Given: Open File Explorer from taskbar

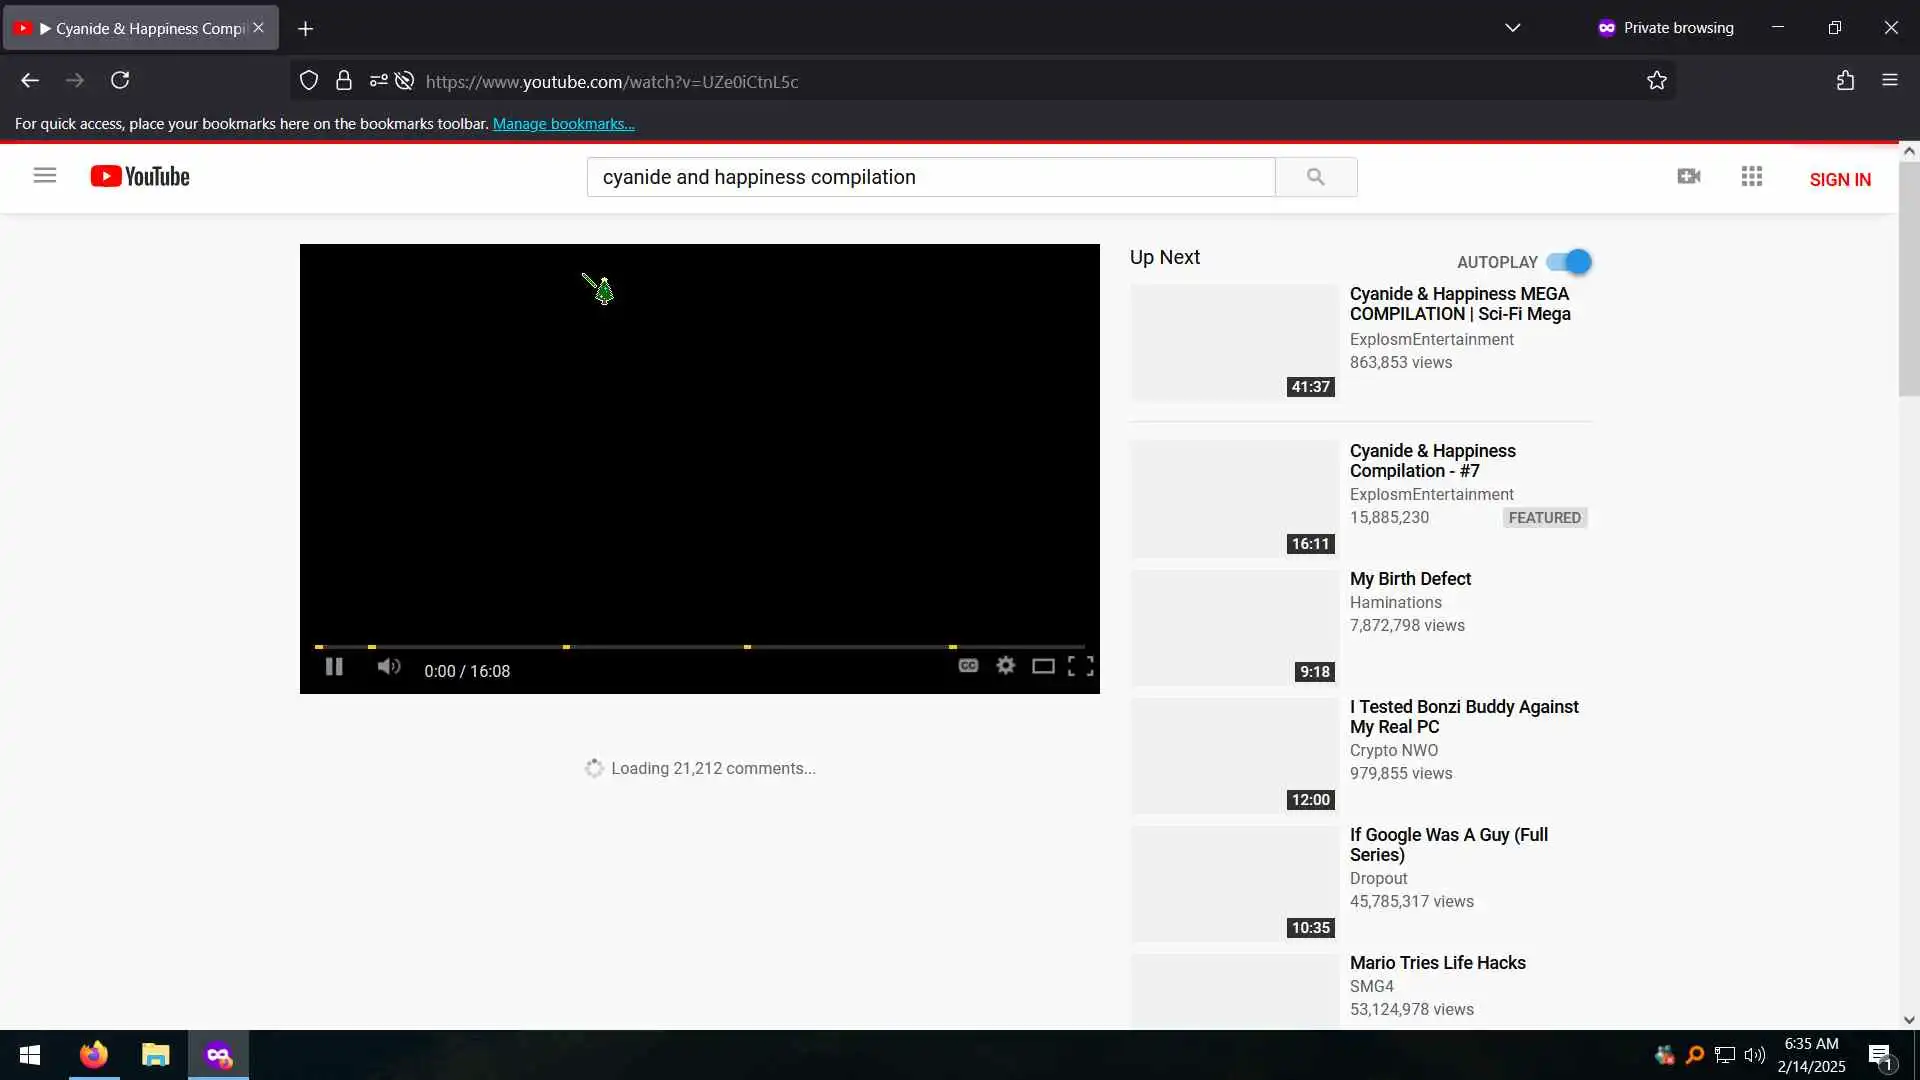Looking at the screenshot, I should click(x=156, y=1055).
